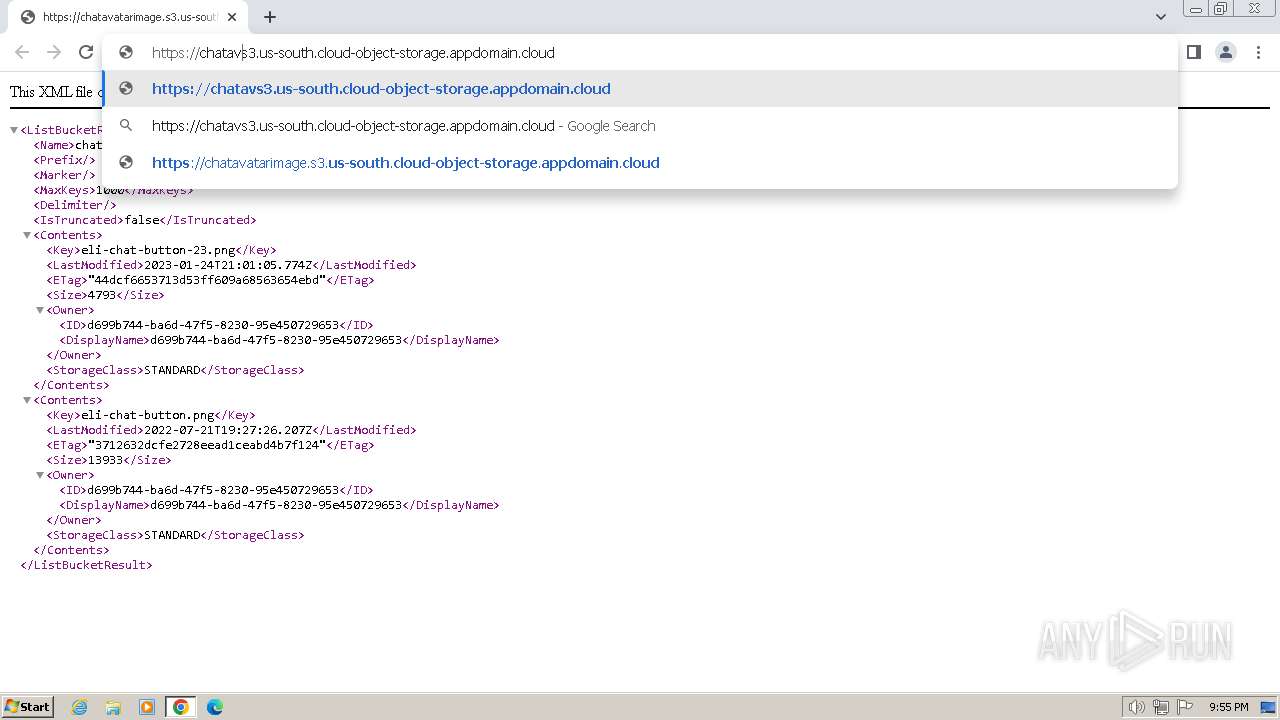Image resolution: width=1280 pixels, height=720 pixels.
Task: Open the Windows Start menu
Action: click(x=28, y=706)
